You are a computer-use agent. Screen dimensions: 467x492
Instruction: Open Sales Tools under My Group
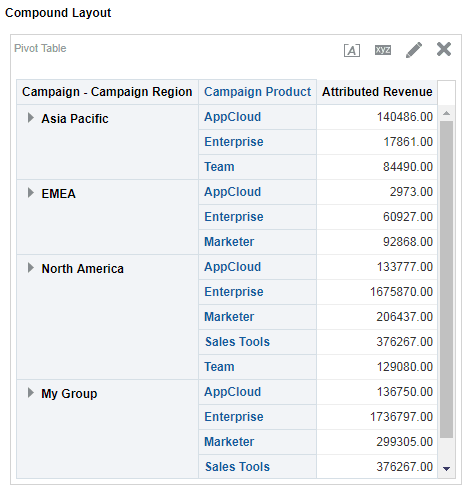(x=237, y=467)
